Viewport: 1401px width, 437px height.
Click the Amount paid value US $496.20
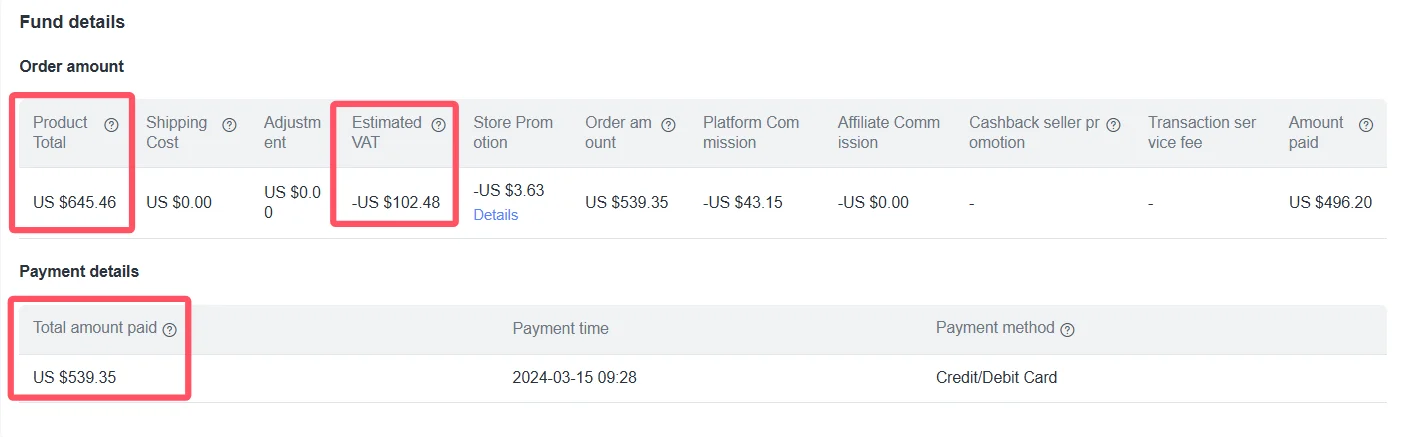[x=1330, y=202]
